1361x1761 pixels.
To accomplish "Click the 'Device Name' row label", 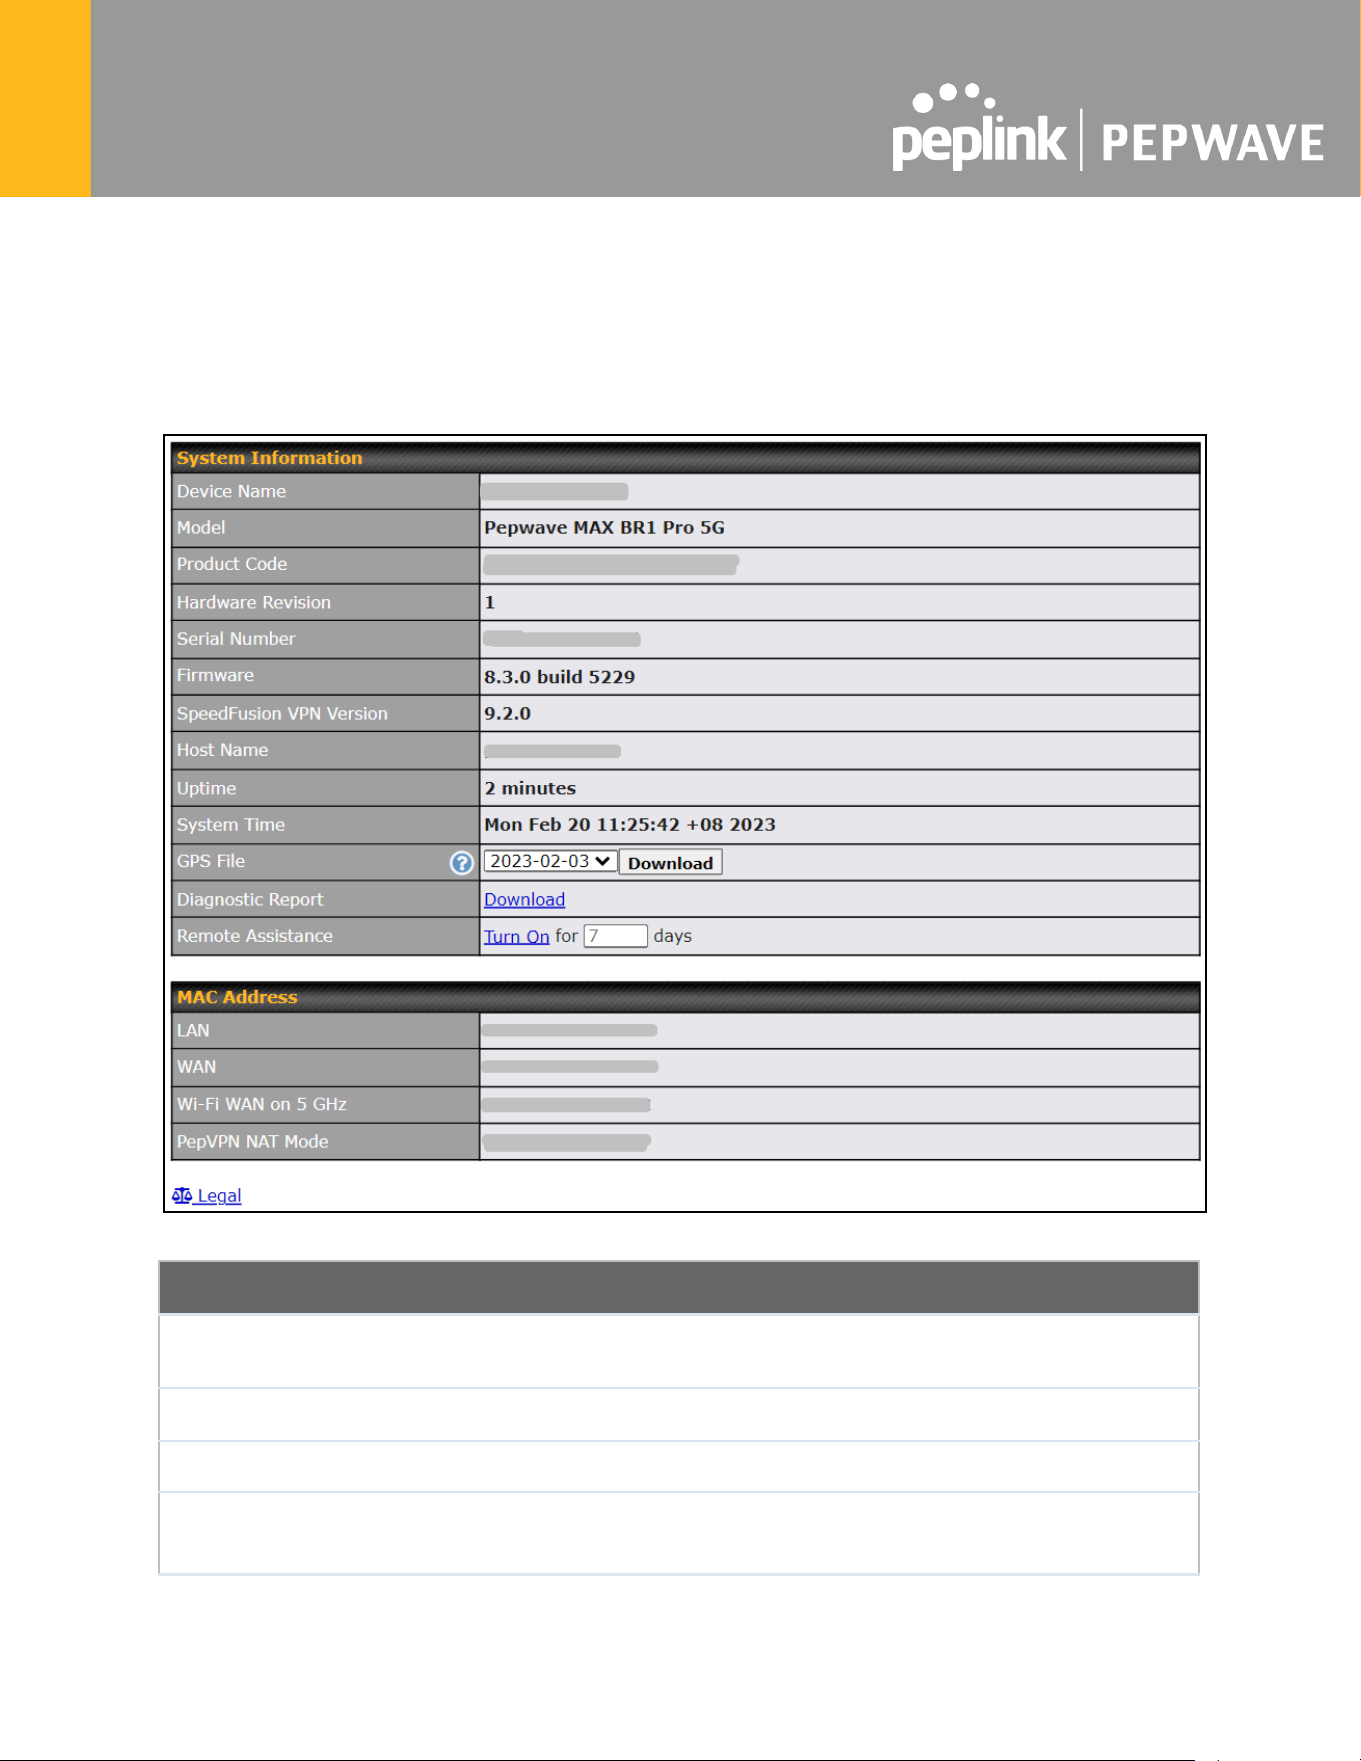I will click(x=231, y=491).
